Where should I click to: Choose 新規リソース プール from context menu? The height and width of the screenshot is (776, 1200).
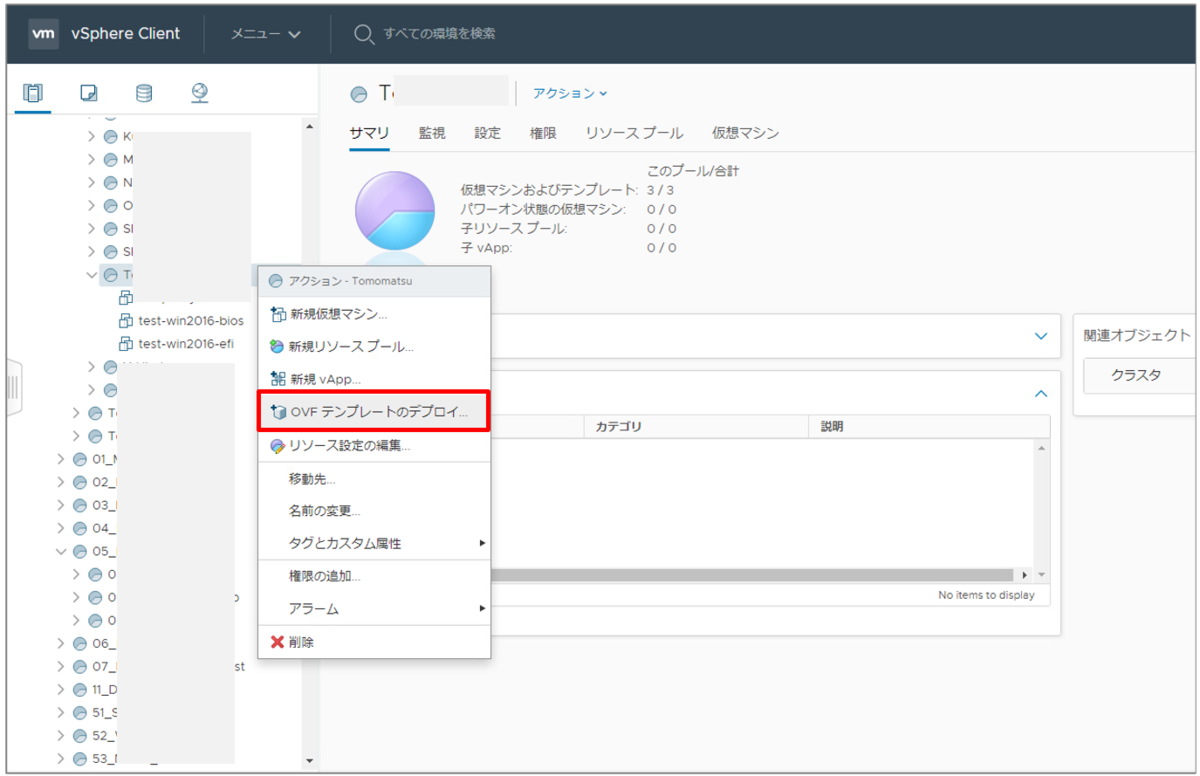coord(374,347)
